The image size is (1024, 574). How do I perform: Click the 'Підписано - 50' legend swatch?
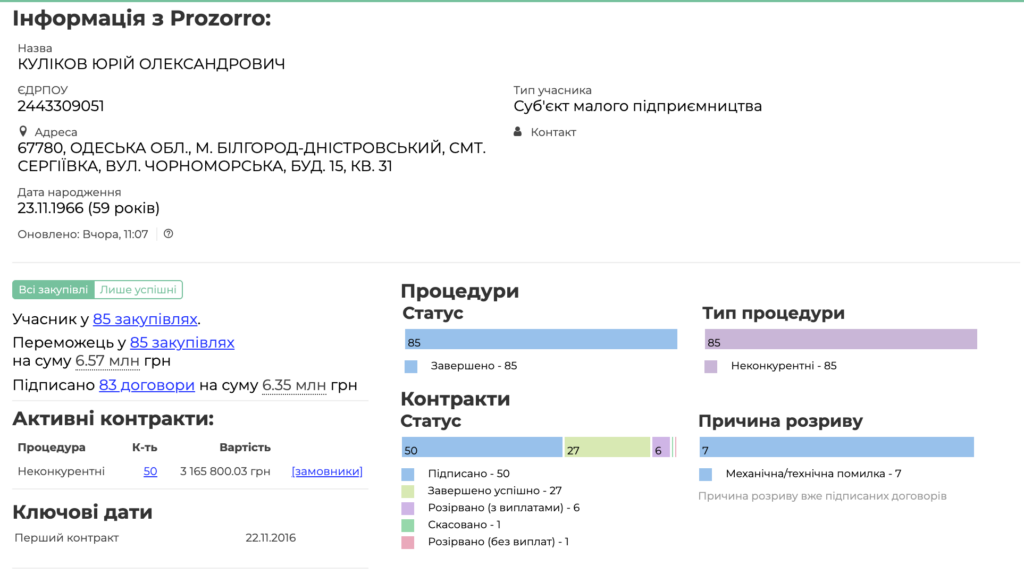[409, 474]
